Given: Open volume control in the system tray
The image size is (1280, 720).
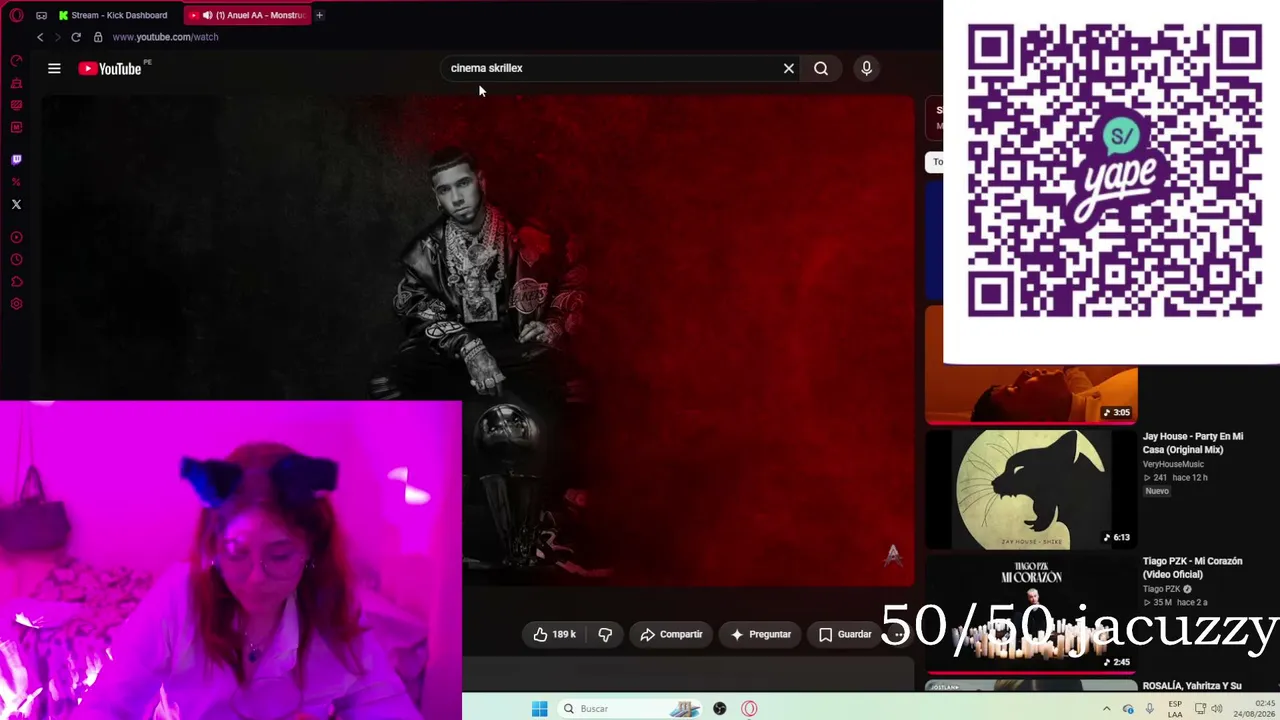Looking at the screenshot, I should [x=1217, y=709].
